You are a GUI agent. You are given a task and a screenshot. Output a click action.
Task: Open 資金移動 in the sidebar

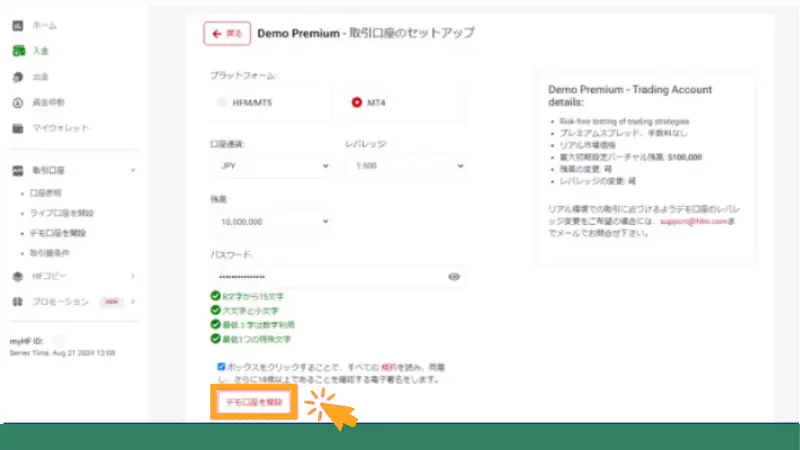tap(48, 103)
